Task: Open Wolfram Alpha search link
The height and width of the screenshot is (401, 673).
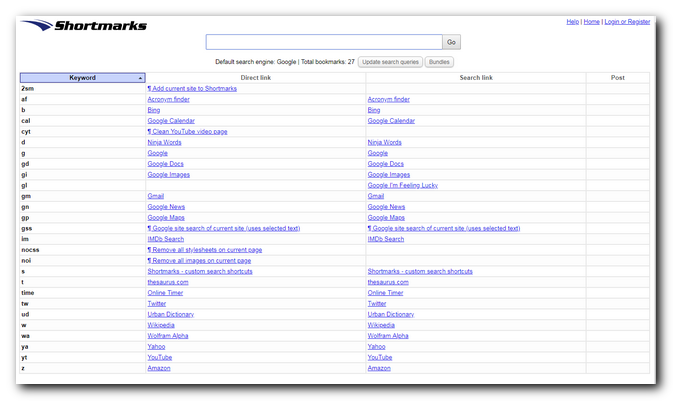Action: [388, 336]
